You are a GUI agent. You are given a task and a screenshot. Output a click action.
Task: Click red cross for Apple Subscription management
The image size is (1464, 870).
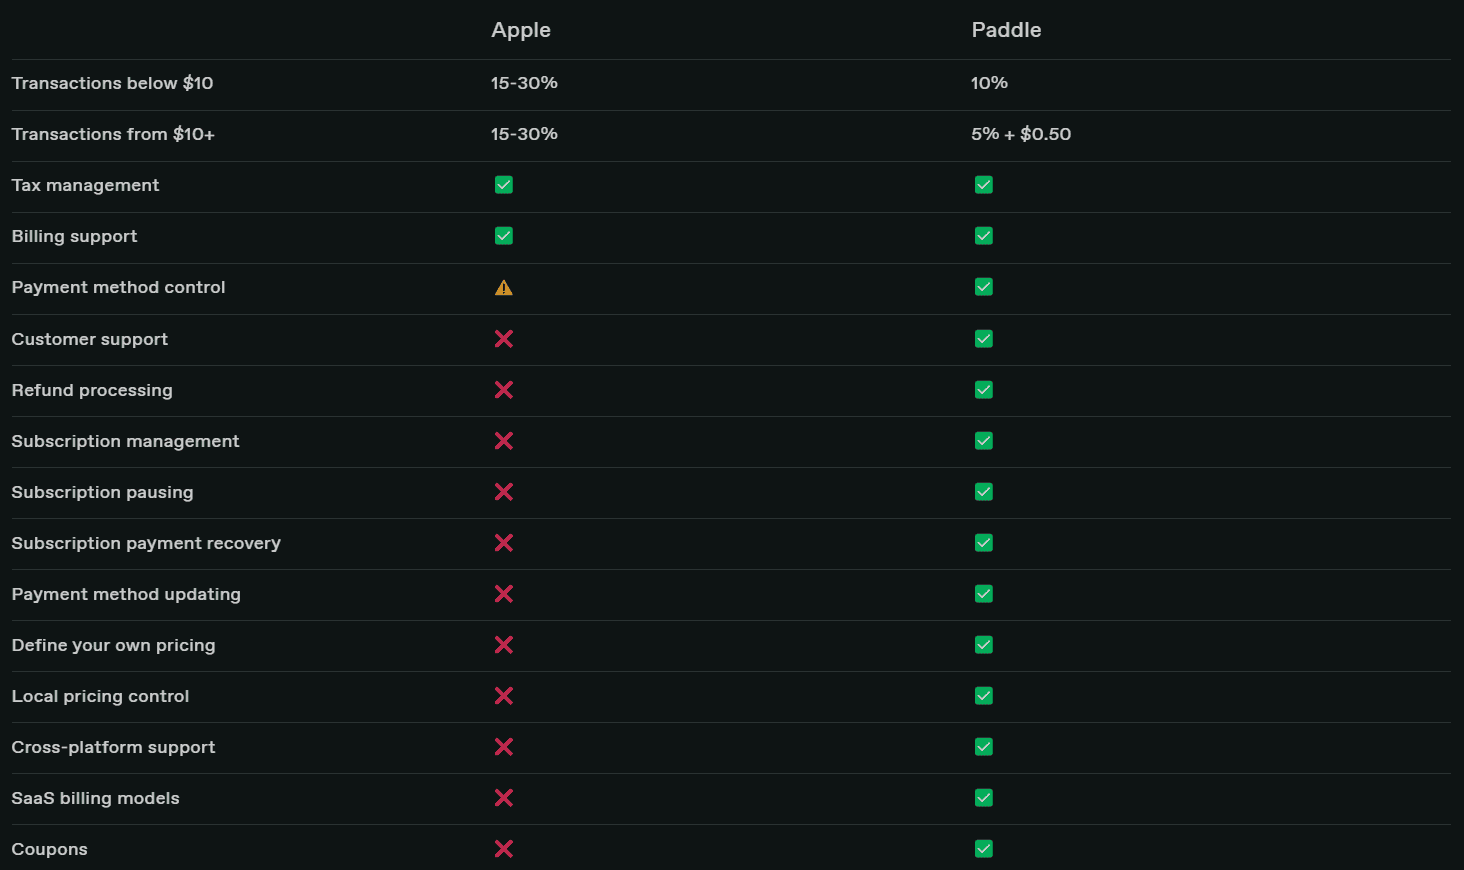504,441
